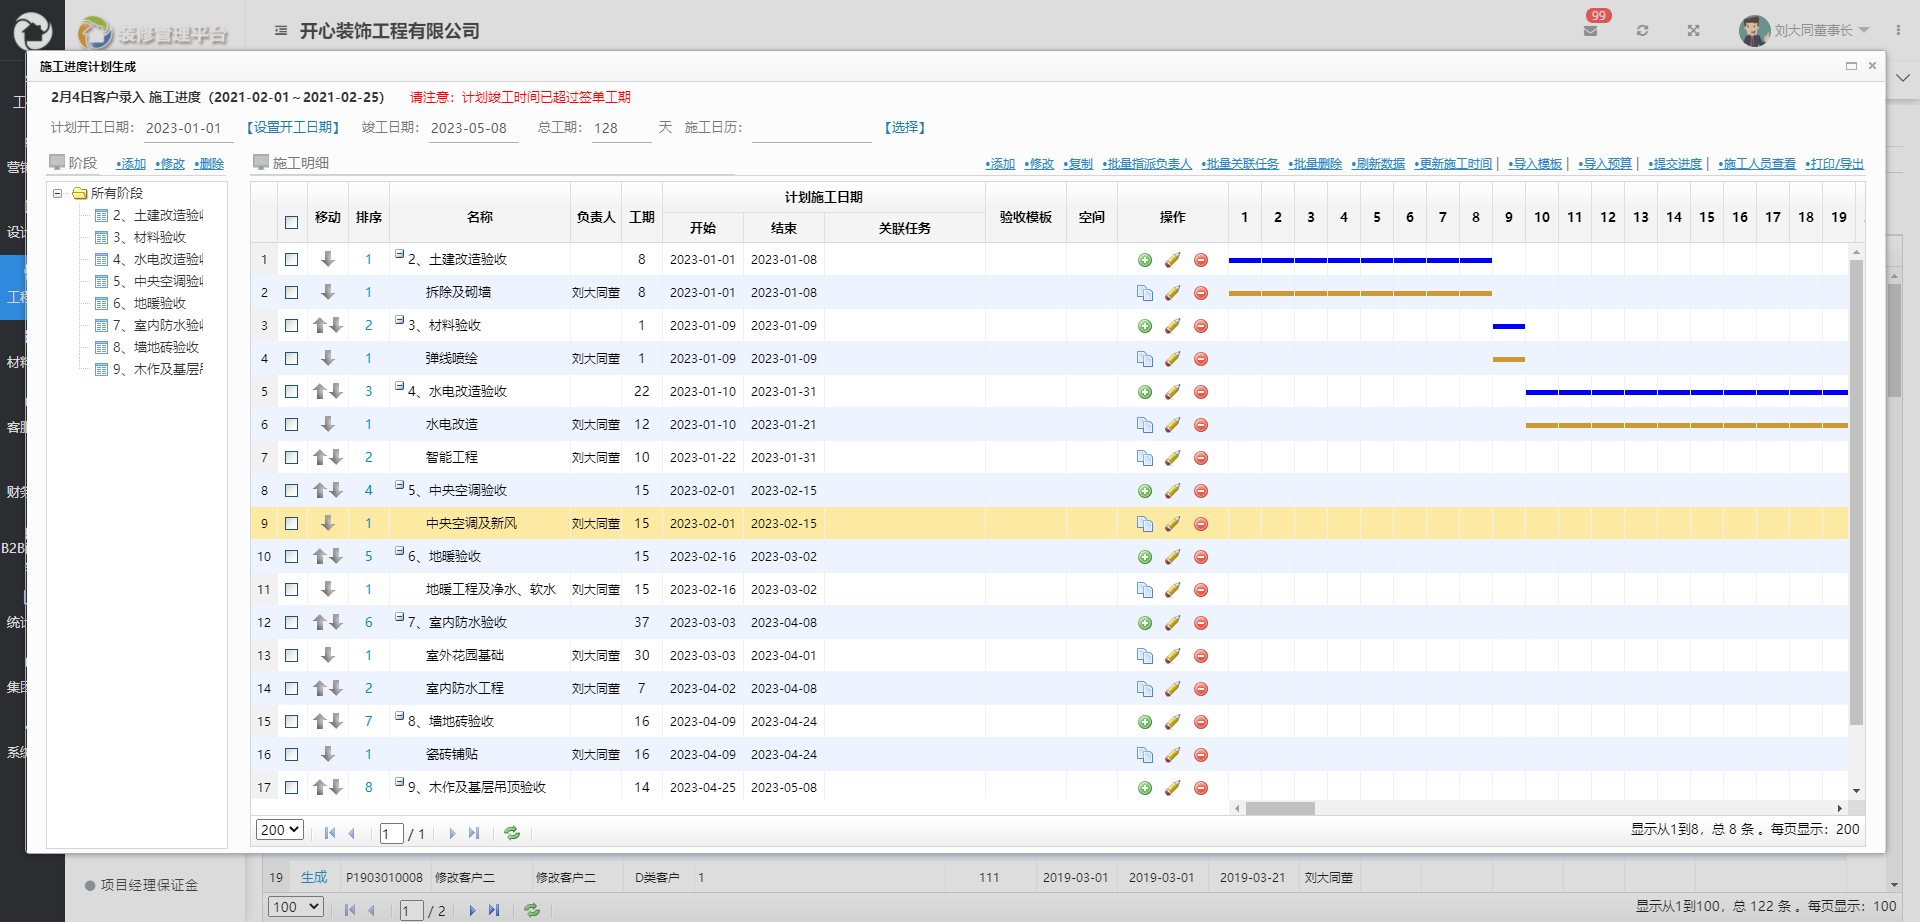Open notifications with 99 badge
The height and width of the screenshot is (922, 1920).
(x=1591, y=30)
